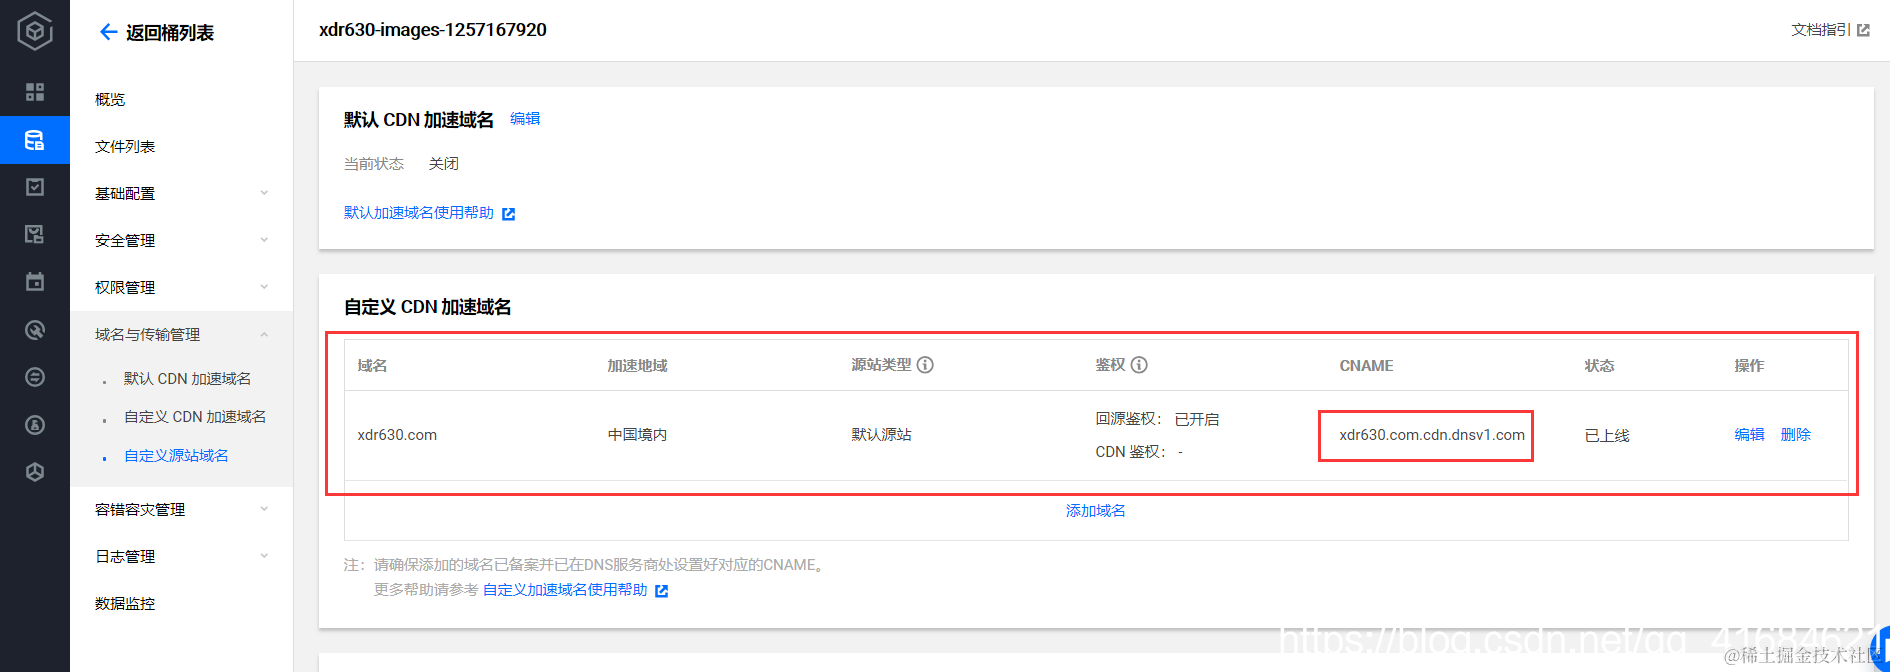
Task: Open the 自定义加速域名使用帮助 link
Action: click(565, 589)
